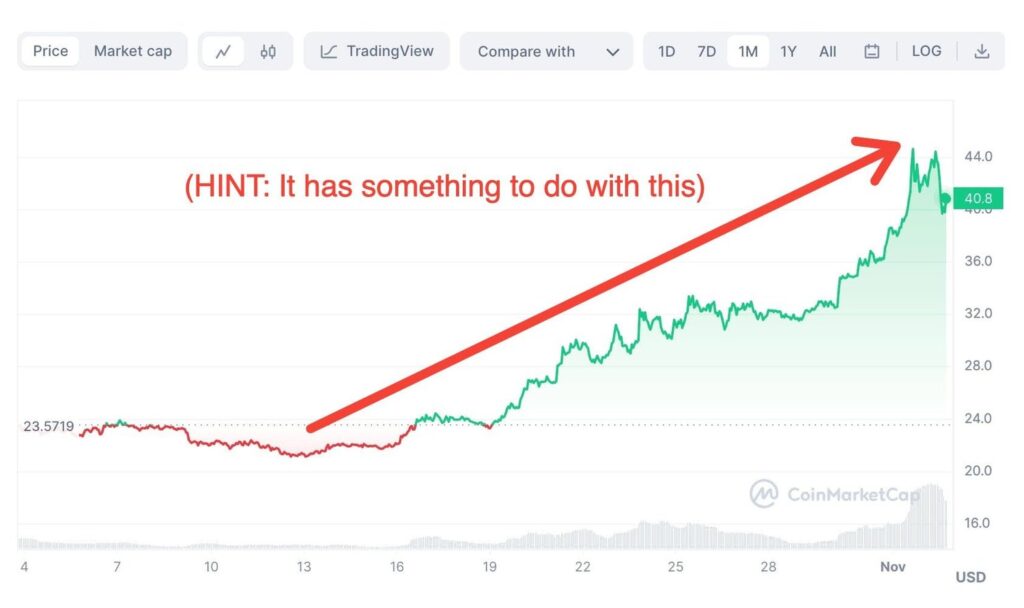Download chart data using the download icon
Image resolution: width=1024 pixels, height=608 pixels.
pyautogui.click(x=982, y=51)
